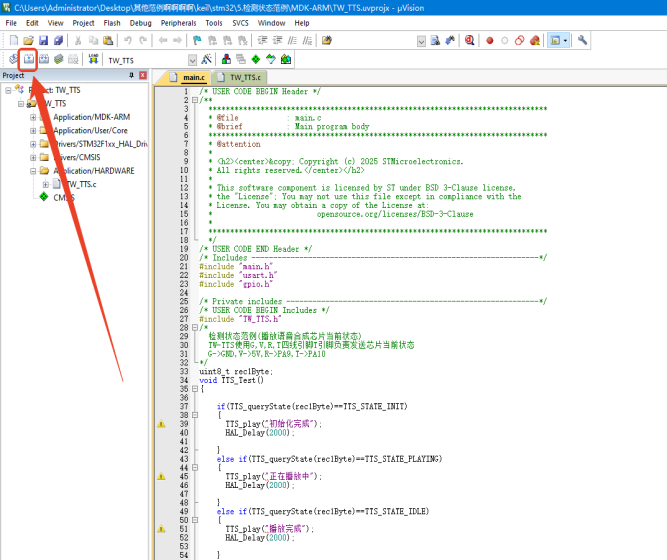Open the TW_TTS target selection dropdown

(x=192, y=60)
